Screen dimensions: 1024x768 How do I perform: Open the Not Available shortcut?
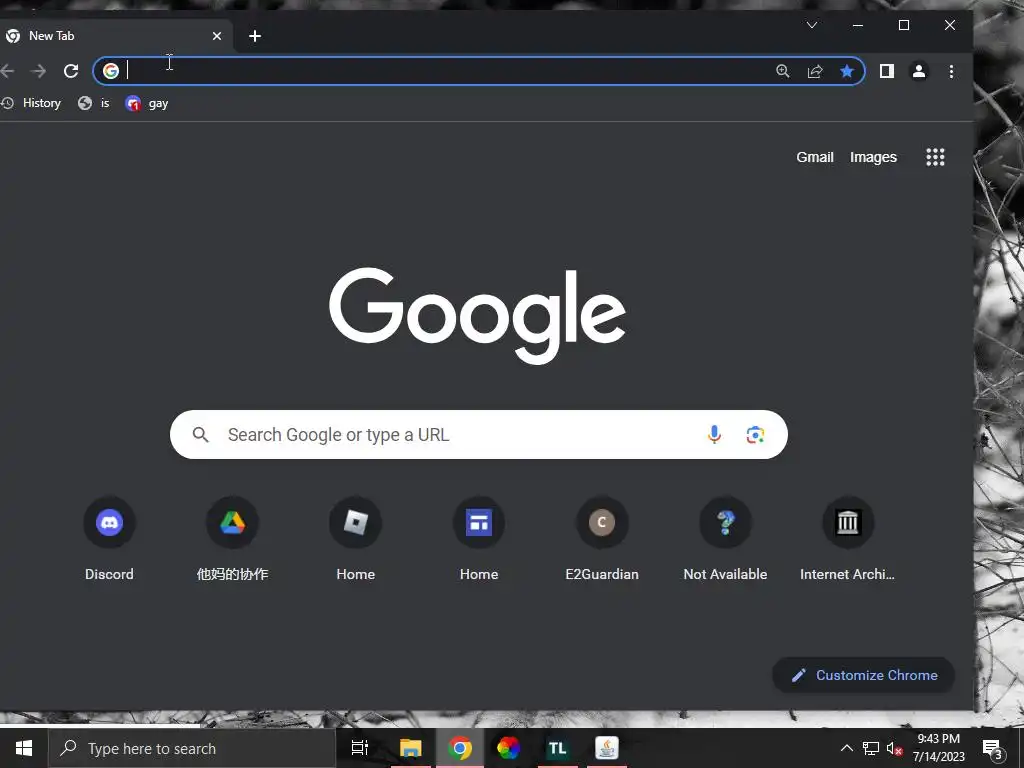[725, 539]
